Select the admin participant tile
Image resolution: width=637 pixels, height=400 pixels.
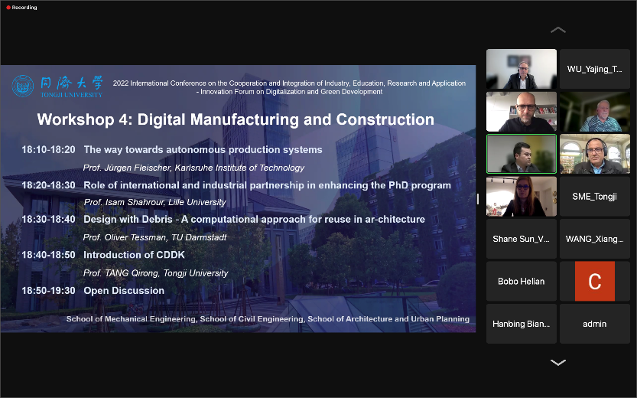[594, 324]
